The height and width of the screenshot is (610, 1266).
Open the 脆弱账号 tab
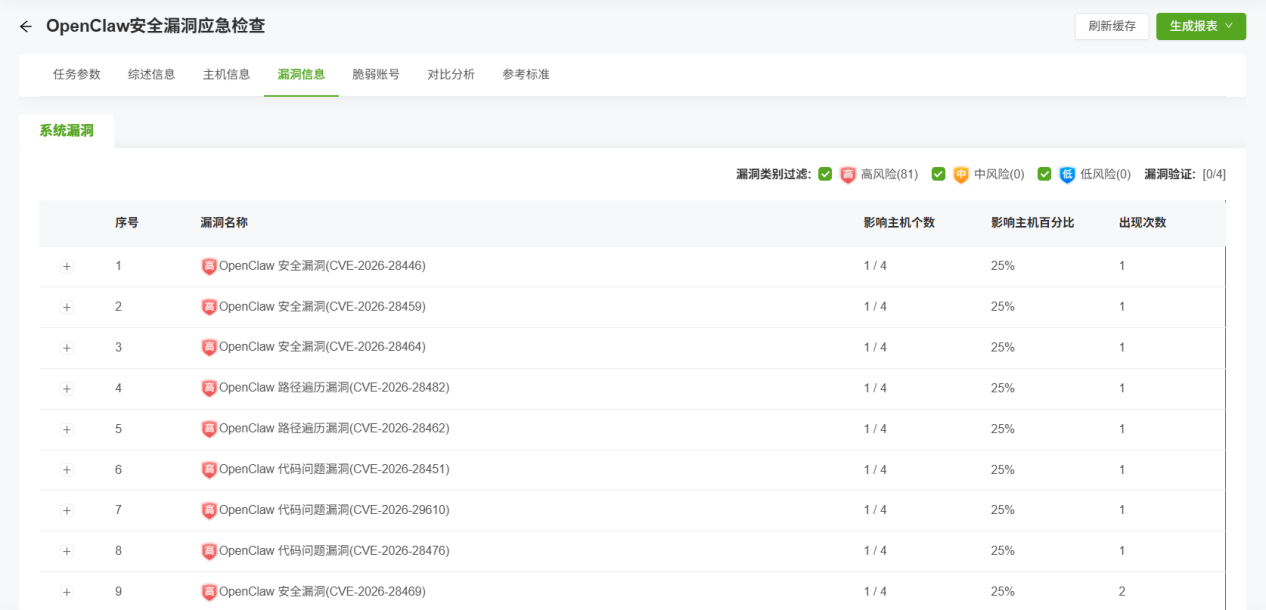[377, 74]
